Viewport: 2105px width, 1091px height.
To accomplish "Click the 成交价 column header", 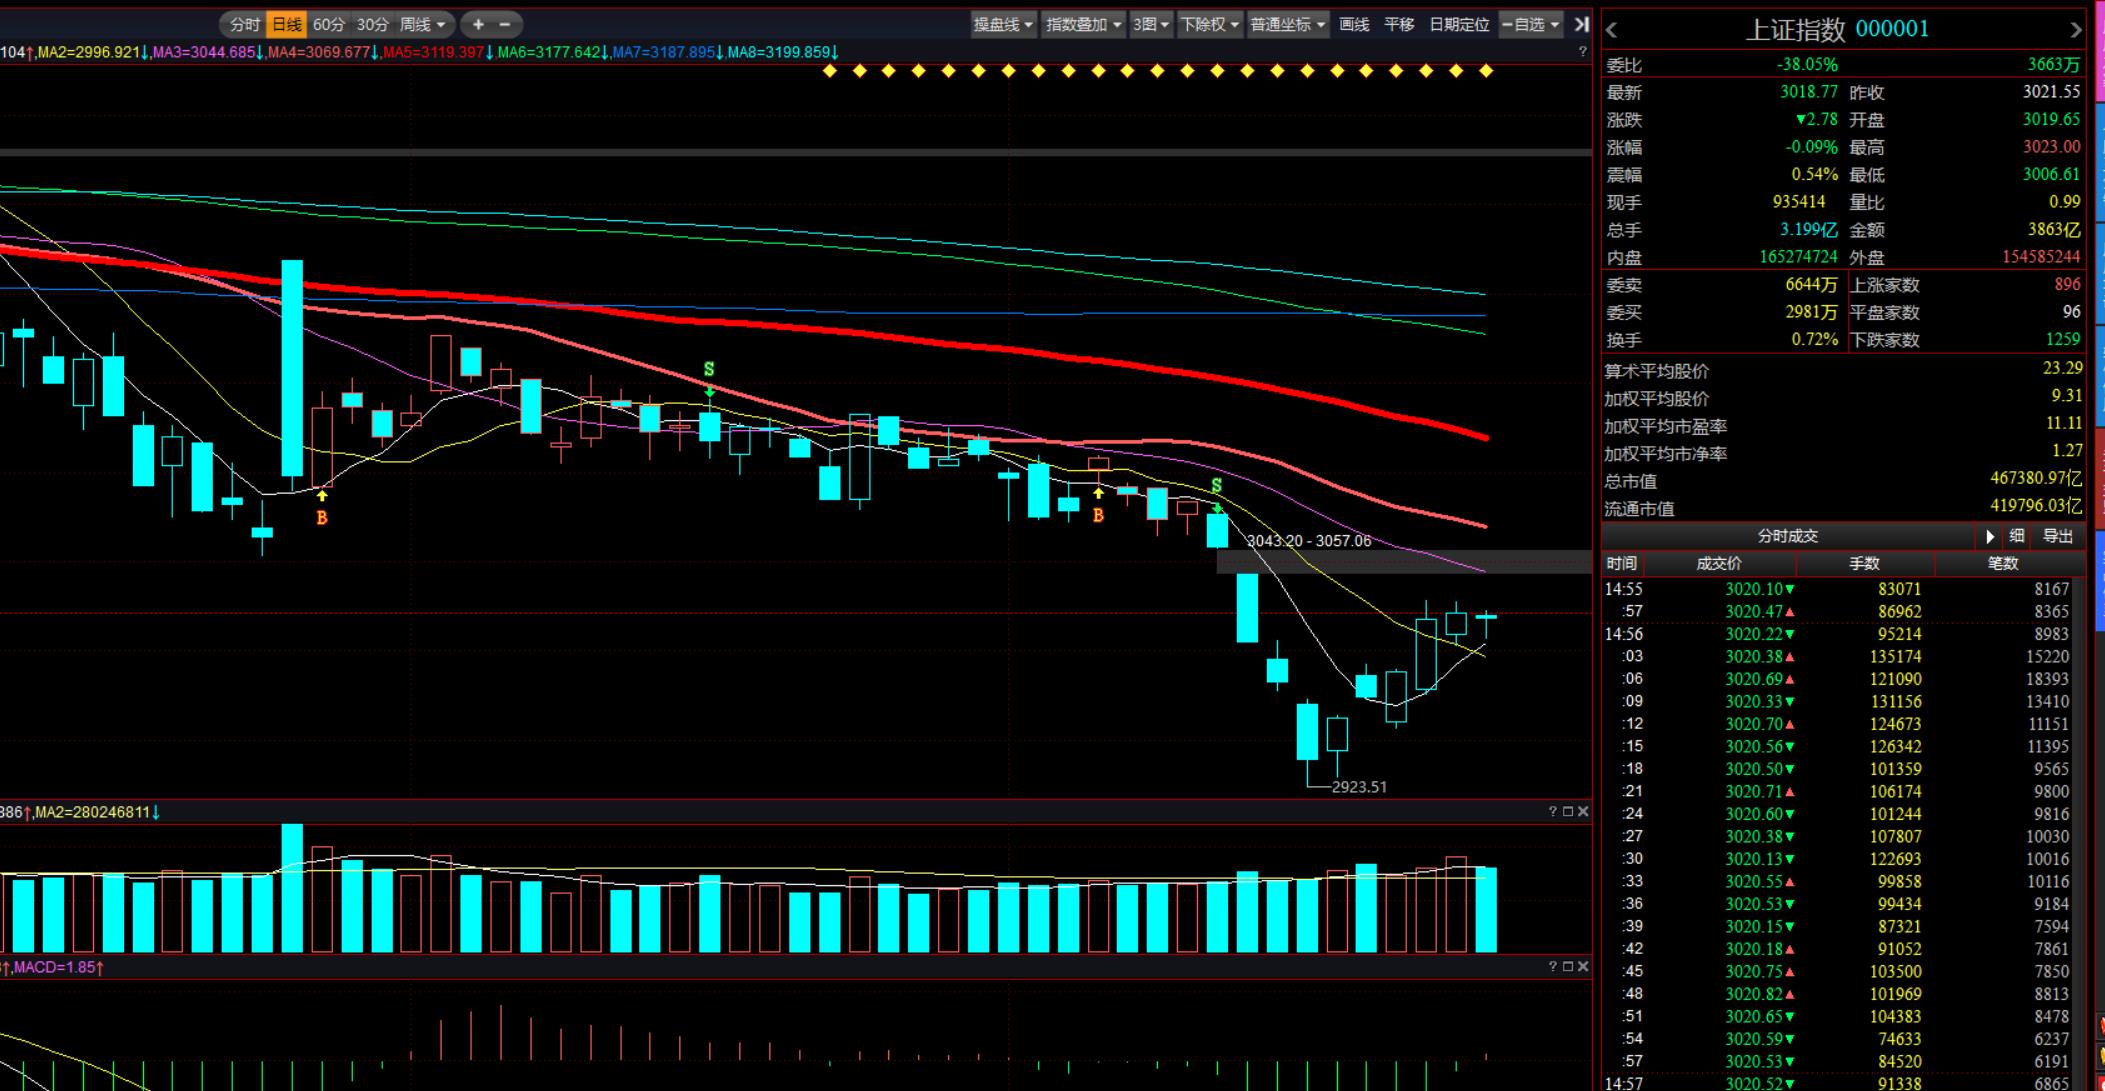I will click(x=1718, y=564).
